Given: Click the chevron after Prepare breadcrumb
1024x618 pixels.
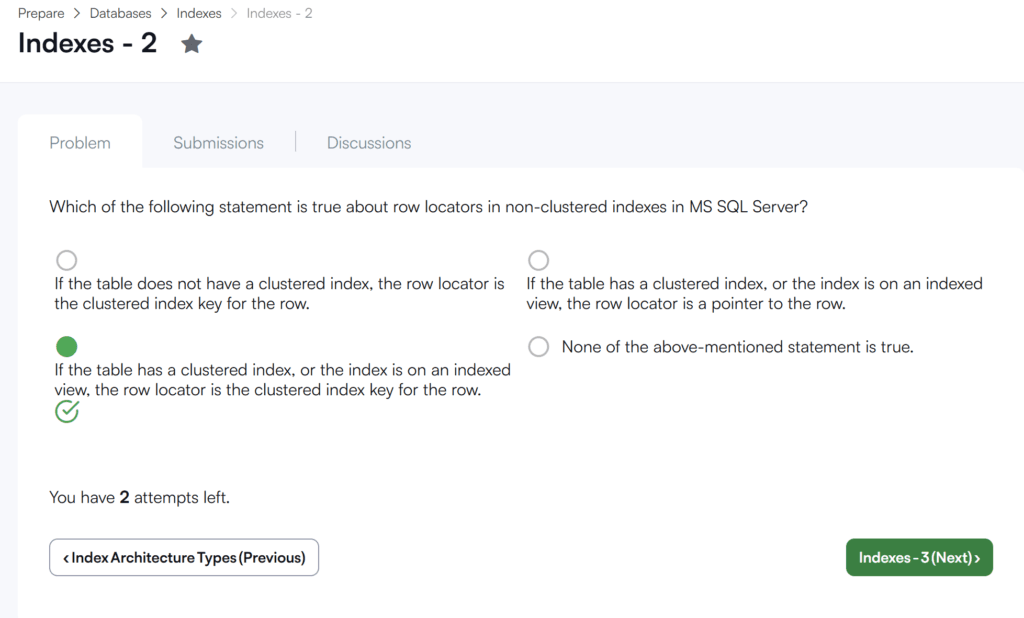Looking at the screenshot, I should pos(76,13).
